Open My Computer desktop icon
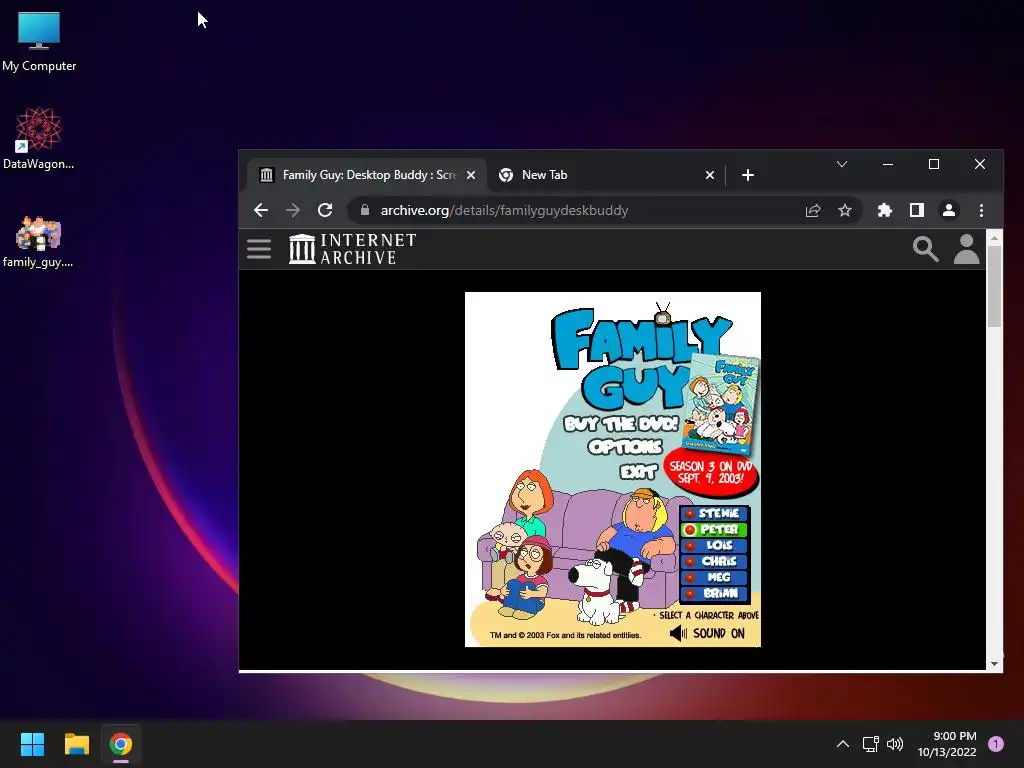 39,40
